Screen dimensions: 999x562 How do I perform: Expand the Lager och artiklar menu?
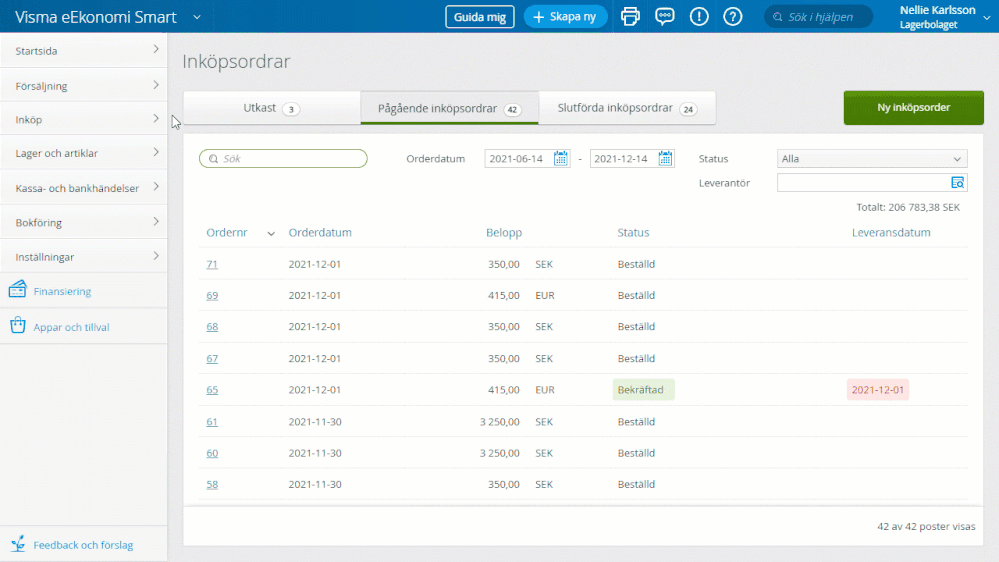coord(83,153)
